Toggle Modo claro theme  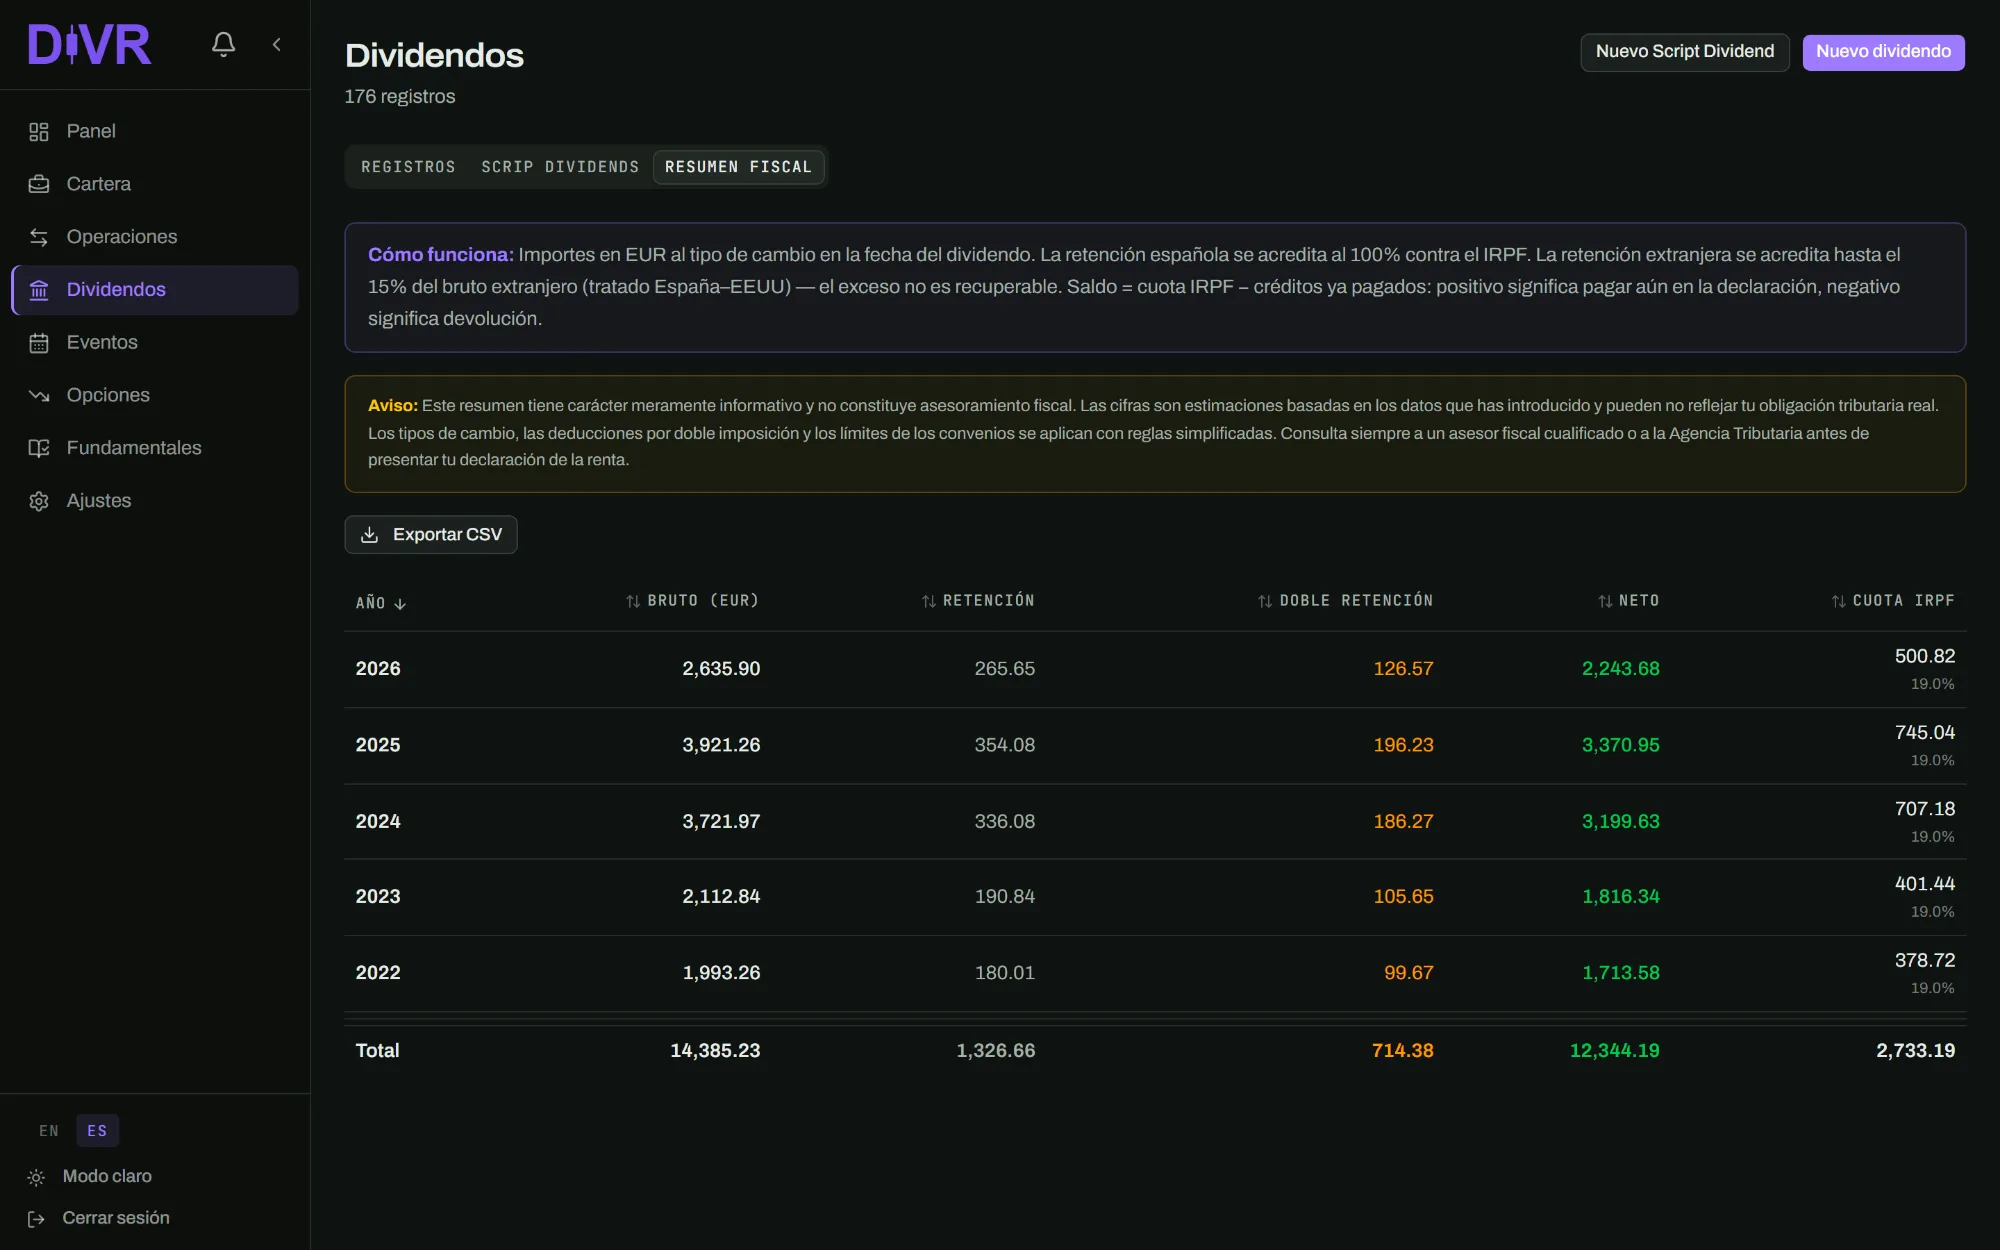coord(107,1177)
